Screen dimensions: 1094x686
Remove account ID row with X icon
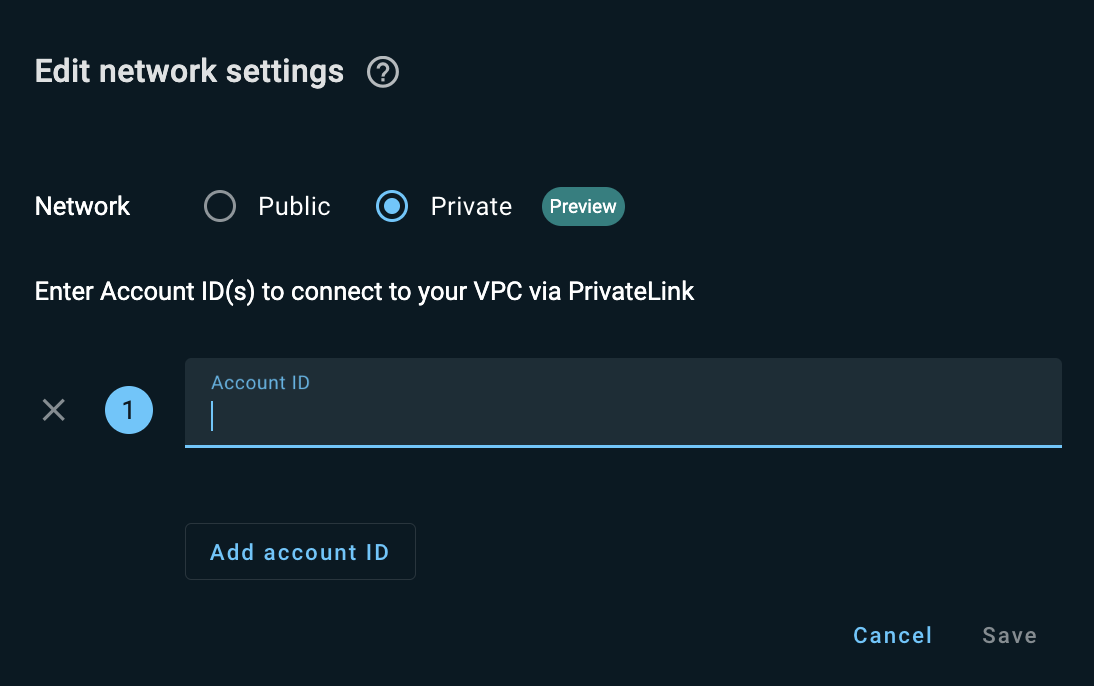pos(54,410)
